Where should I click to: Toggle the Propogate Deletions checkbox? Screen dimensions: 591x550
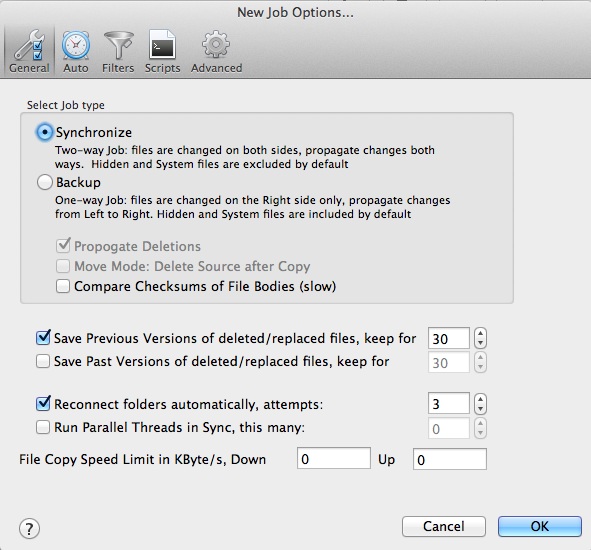[x=63, y=246]
